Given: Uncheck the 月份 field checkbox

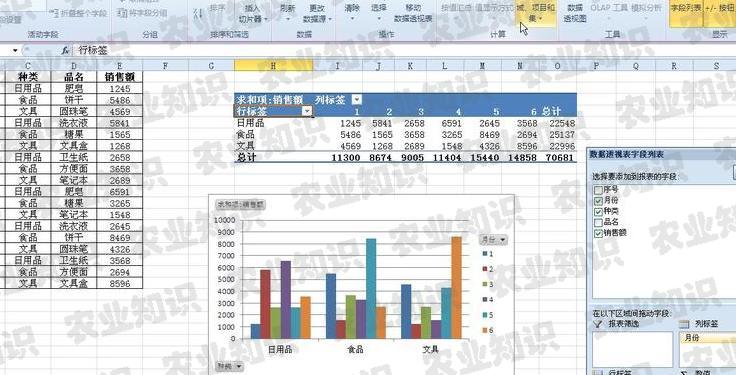Looking at the screenshot, I should 598,200.
